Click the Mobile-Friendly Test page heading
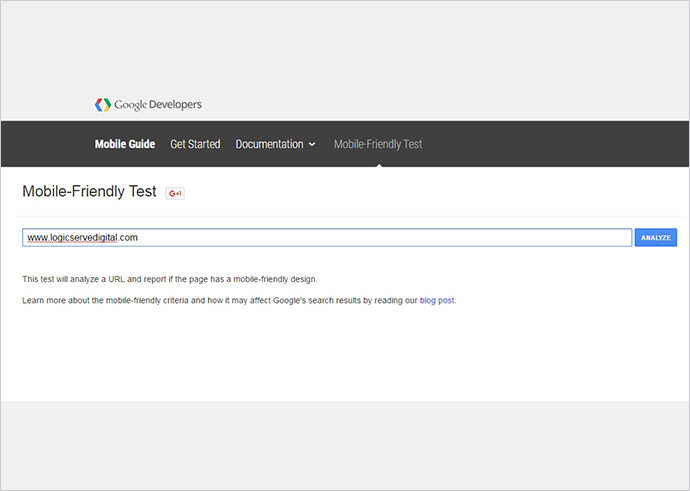 89,192
